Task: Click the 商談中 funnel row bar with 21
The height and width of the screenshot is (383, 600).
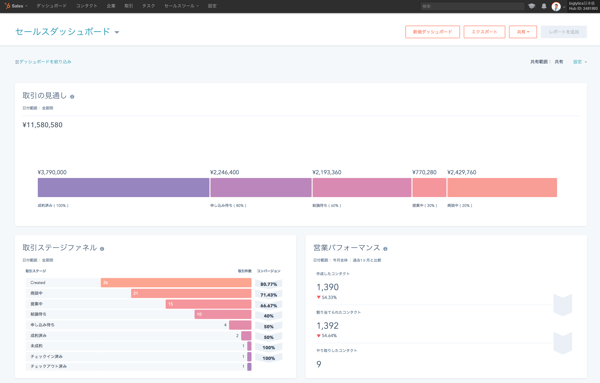Action: point(191,293)
